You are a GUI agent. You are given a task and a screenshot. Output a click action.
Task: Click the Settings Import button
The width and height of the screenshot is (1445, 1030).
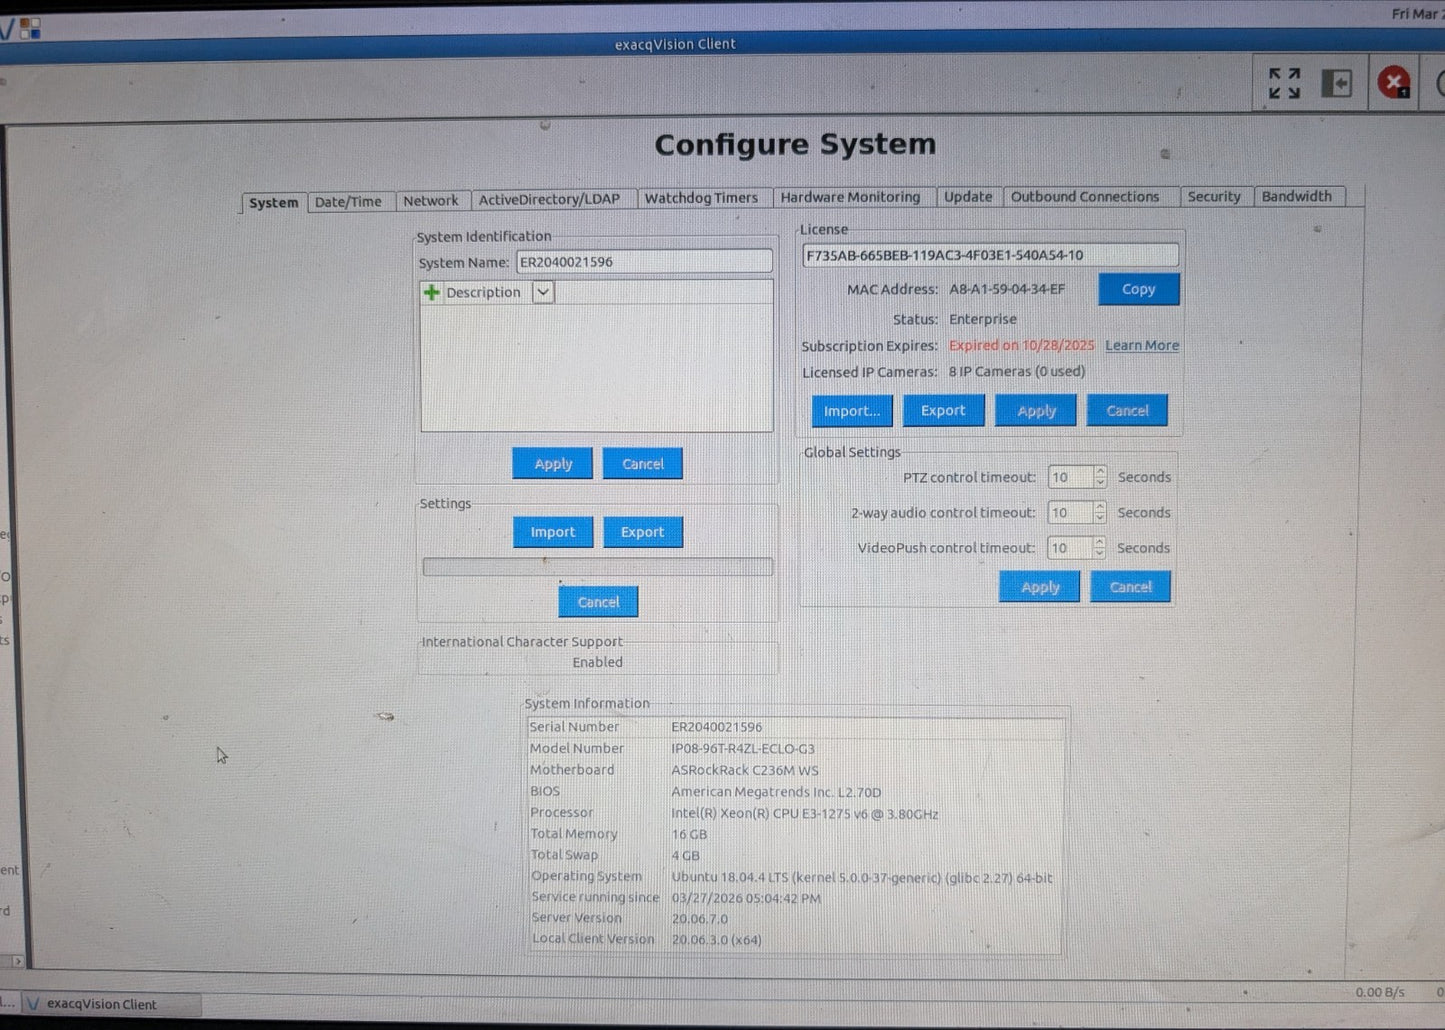click(553, 532)
